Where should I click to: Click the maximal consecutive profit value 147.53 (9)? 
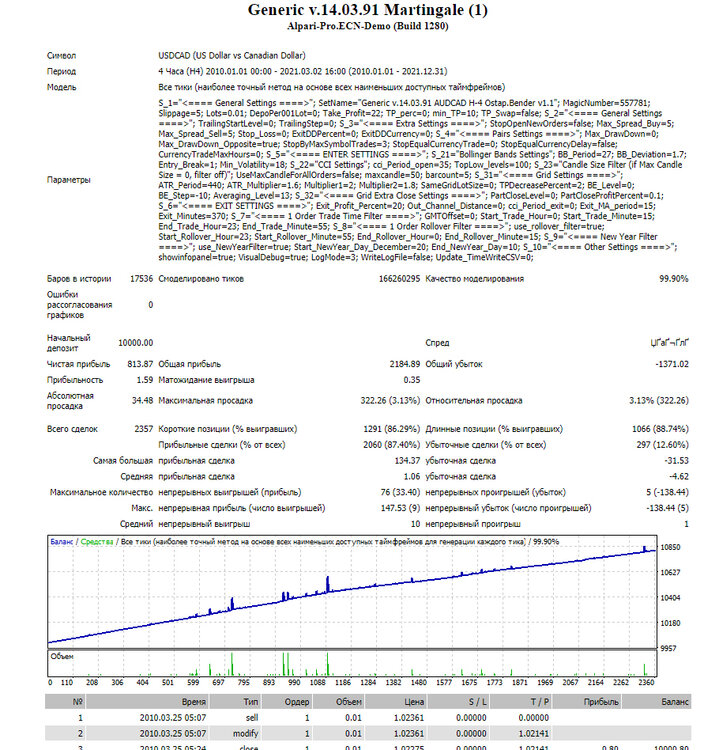pos(400,508)
